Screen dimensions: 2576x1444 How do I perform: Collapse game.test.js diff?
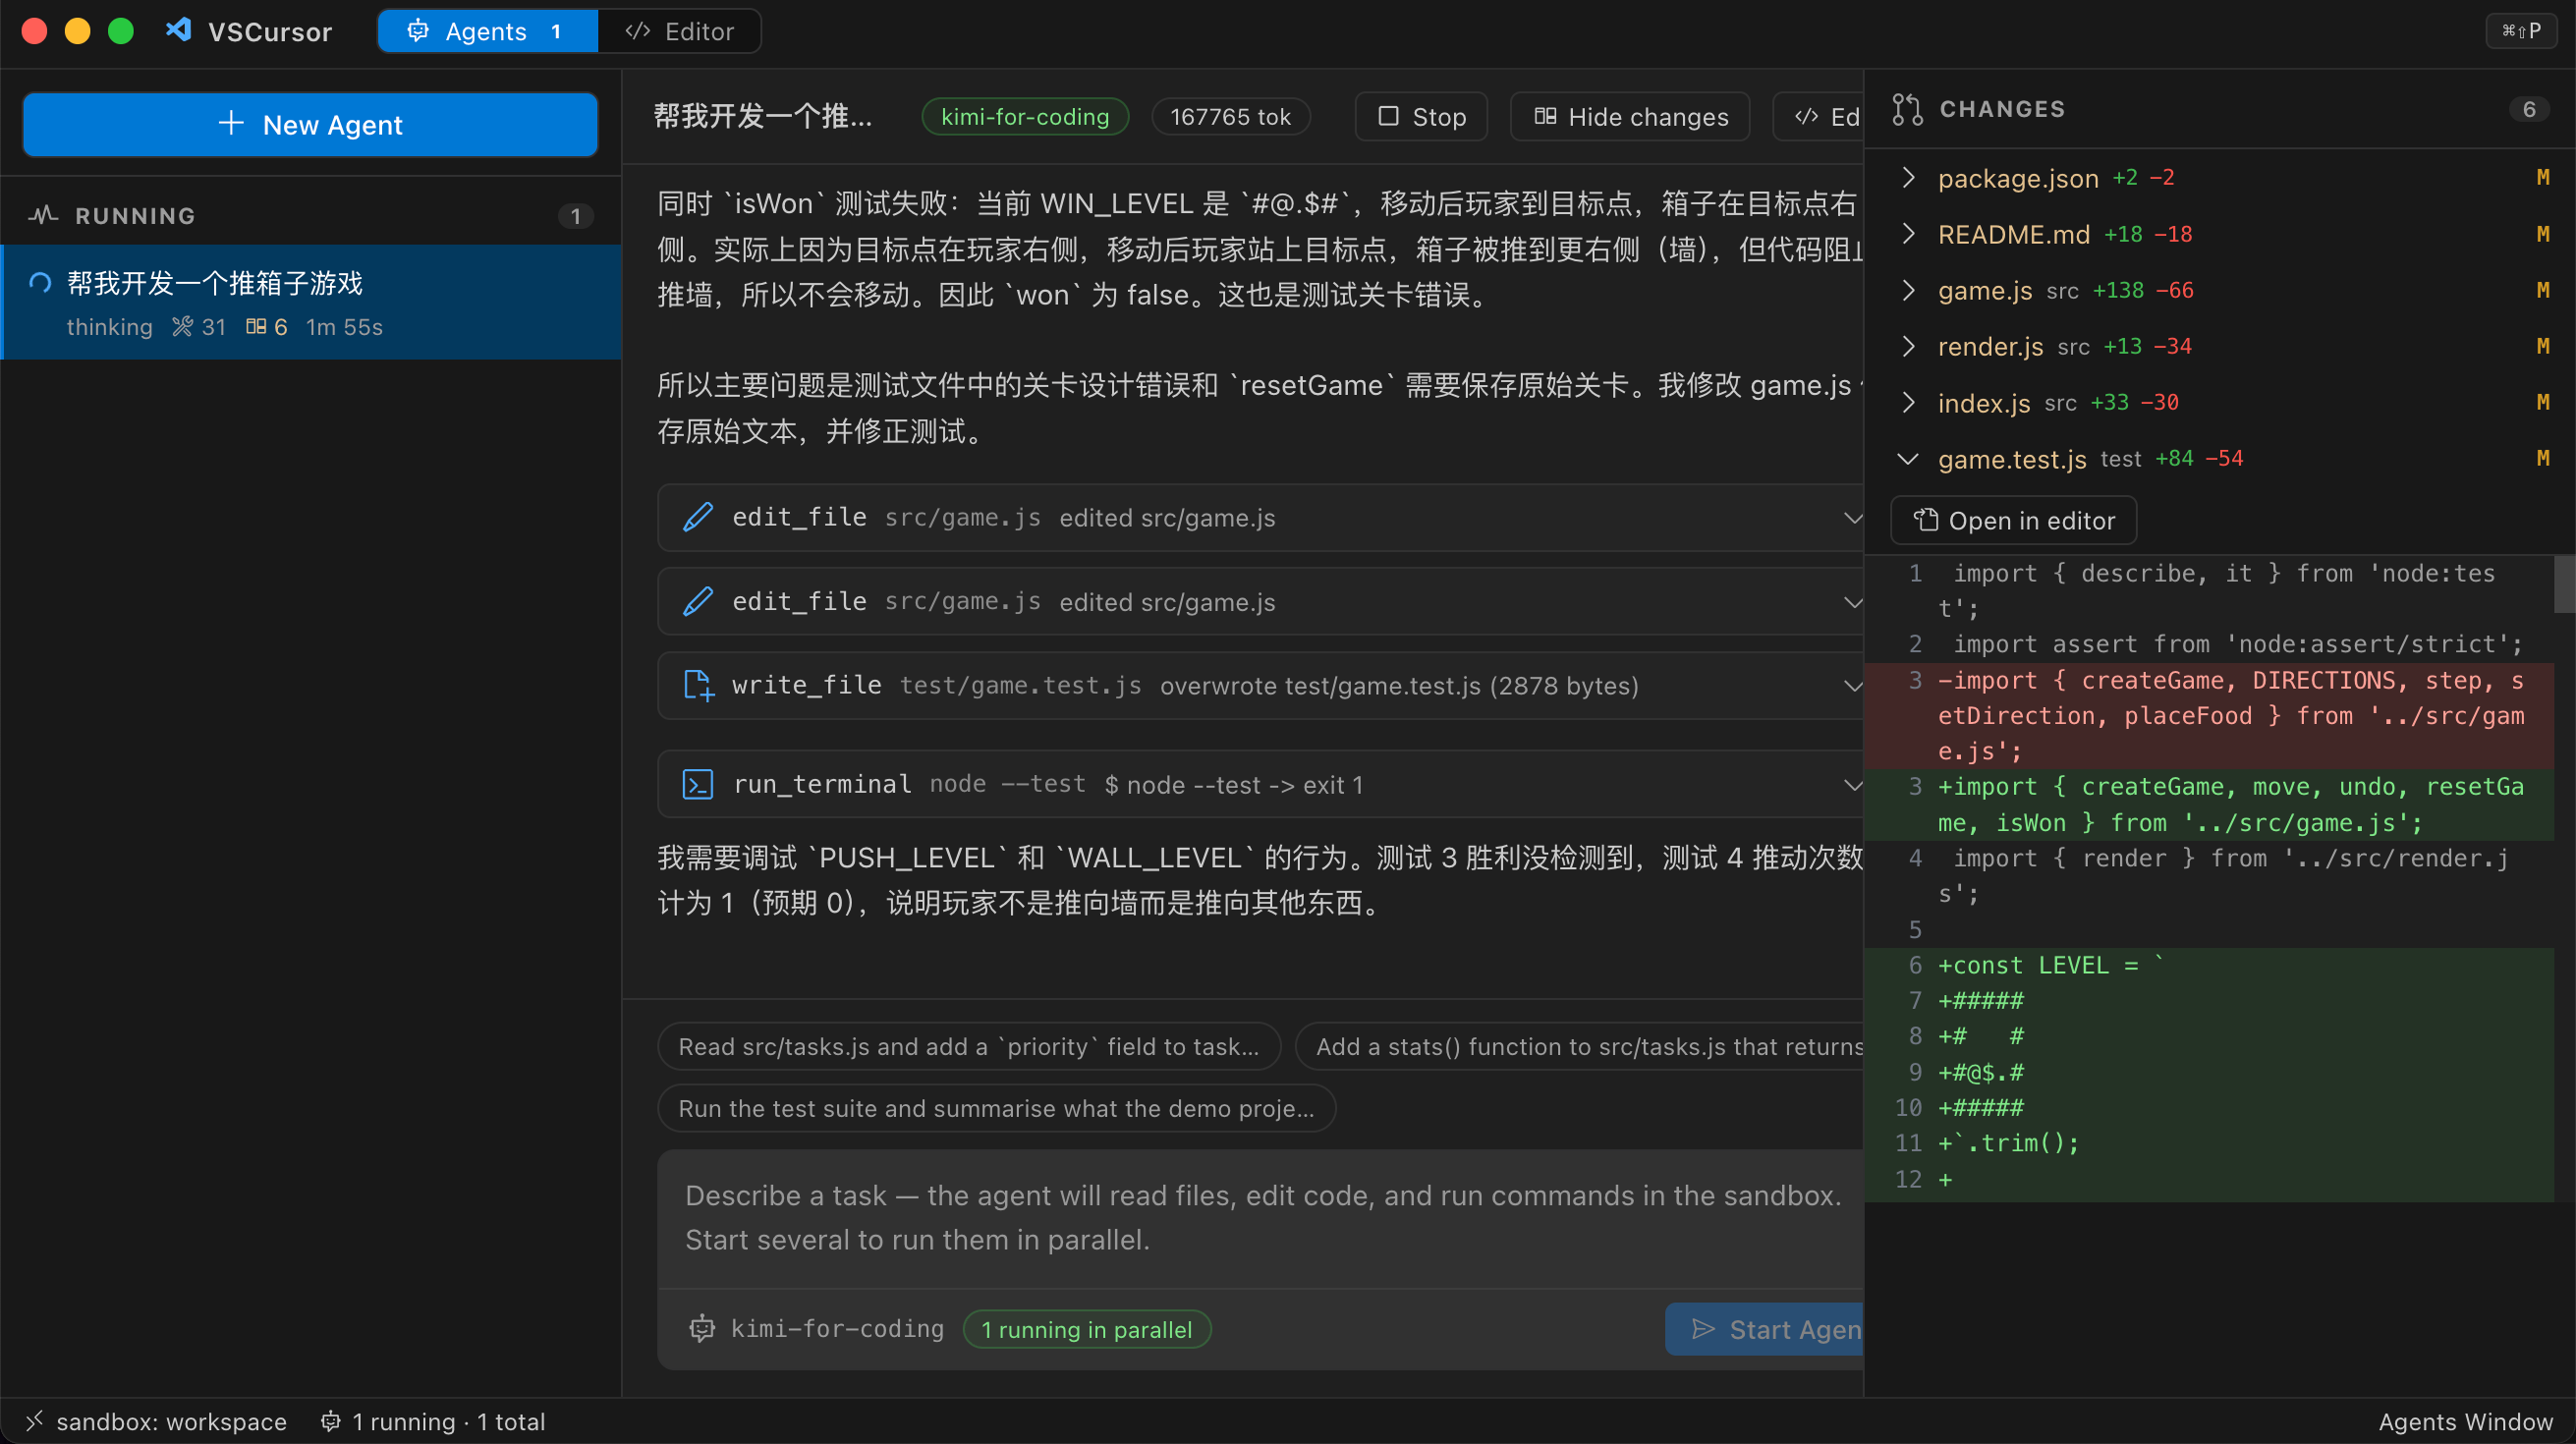pyautogui.click(x=1908, y=458)
